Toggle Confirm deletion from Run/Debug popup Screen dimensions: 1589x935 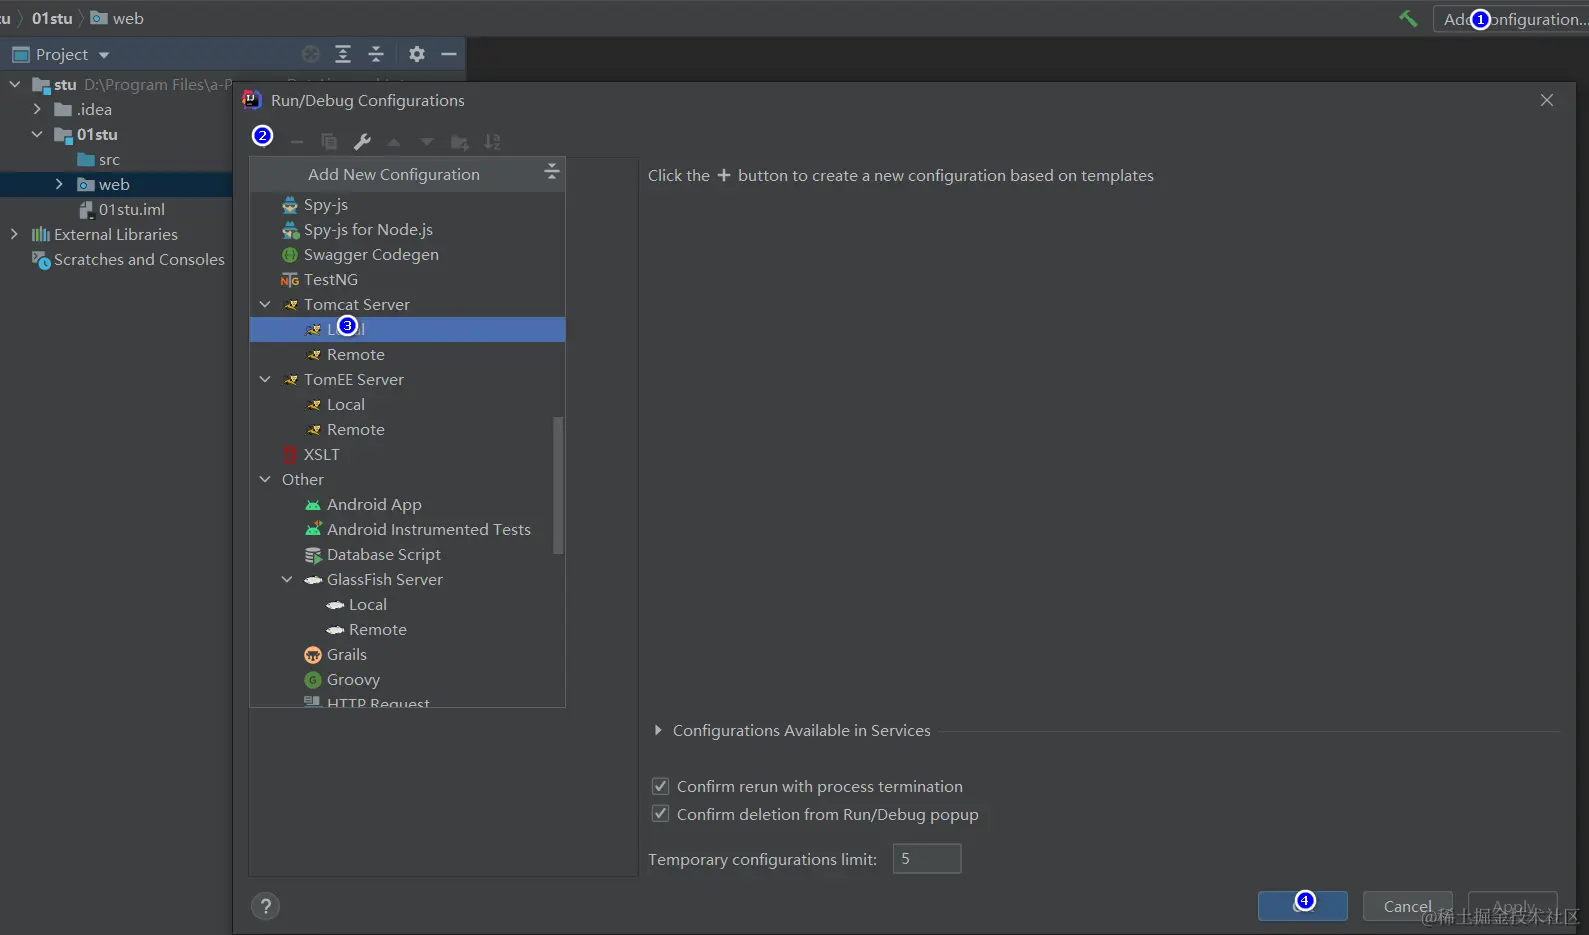click(660, 814)
